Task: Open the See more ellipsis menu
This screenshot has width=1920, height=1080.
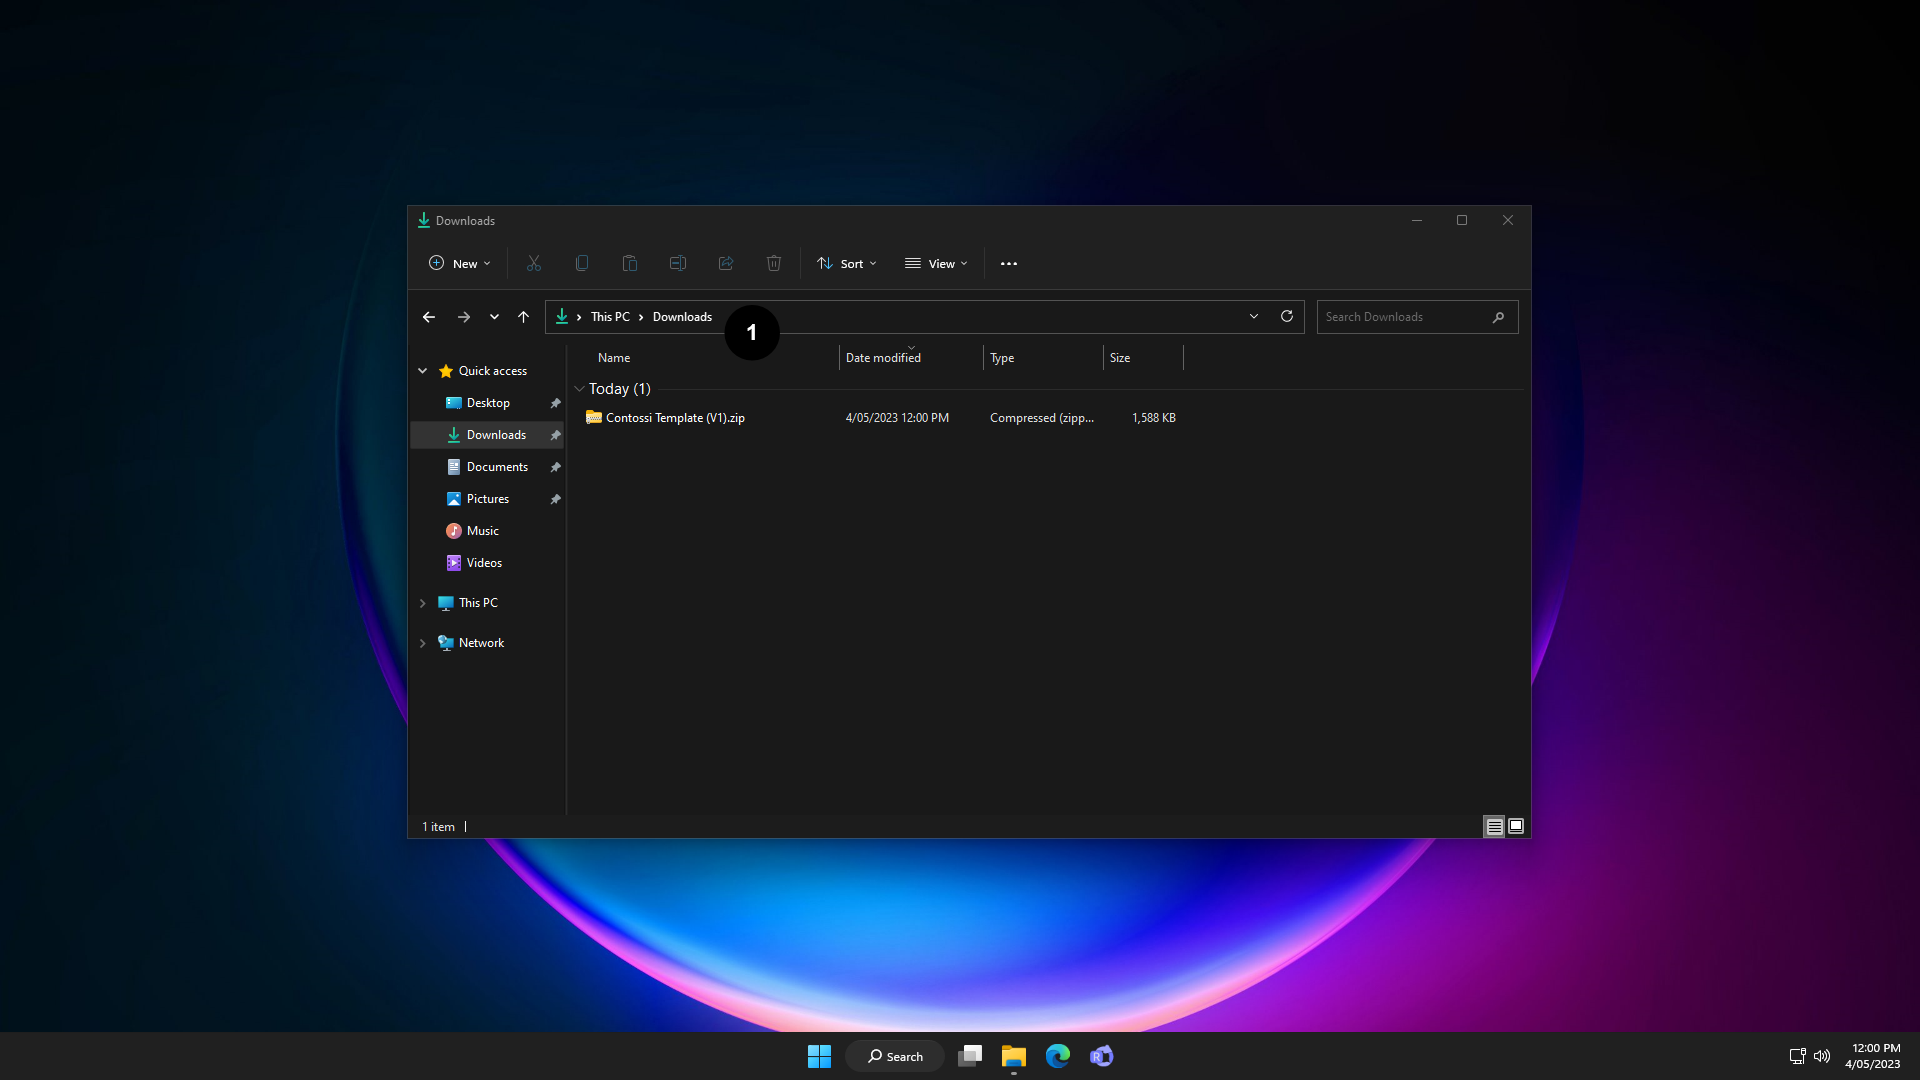Action: (x=1009, y=264)
